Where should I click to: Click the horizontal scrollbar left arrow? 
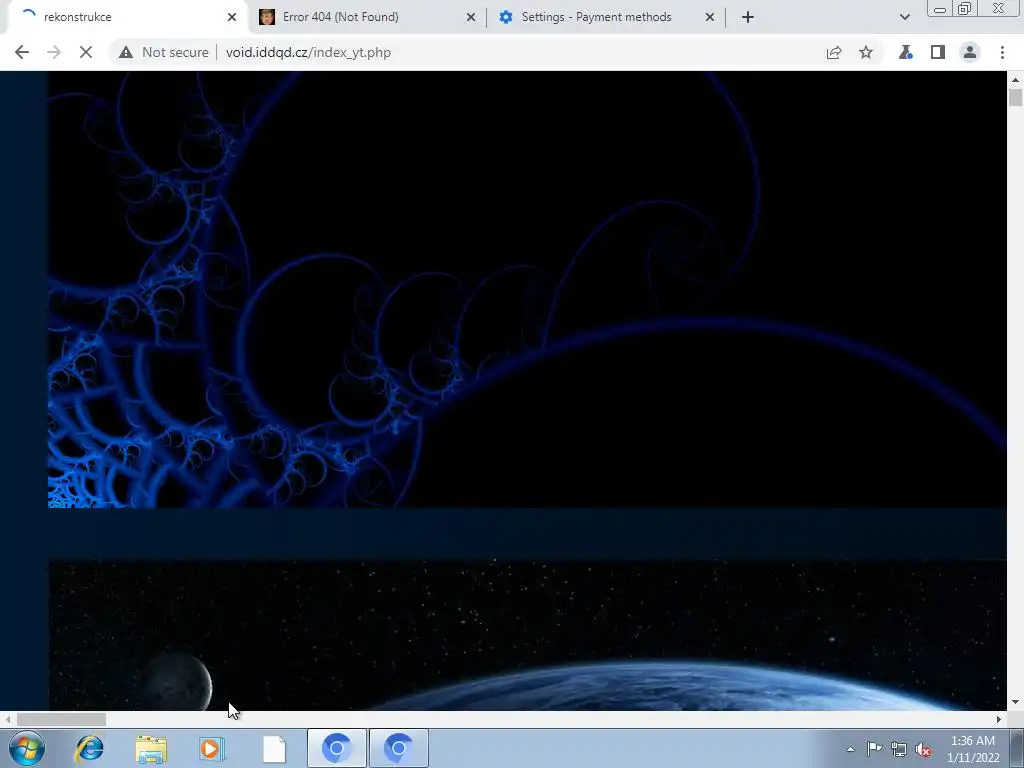[x=7, y=719]
